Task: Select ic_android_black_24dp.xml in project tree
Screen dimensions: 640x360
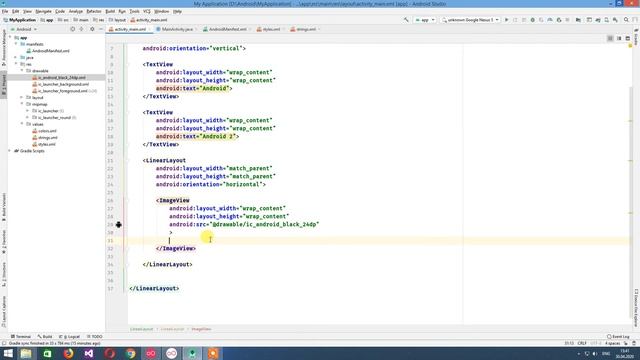Action: point(61,78)
